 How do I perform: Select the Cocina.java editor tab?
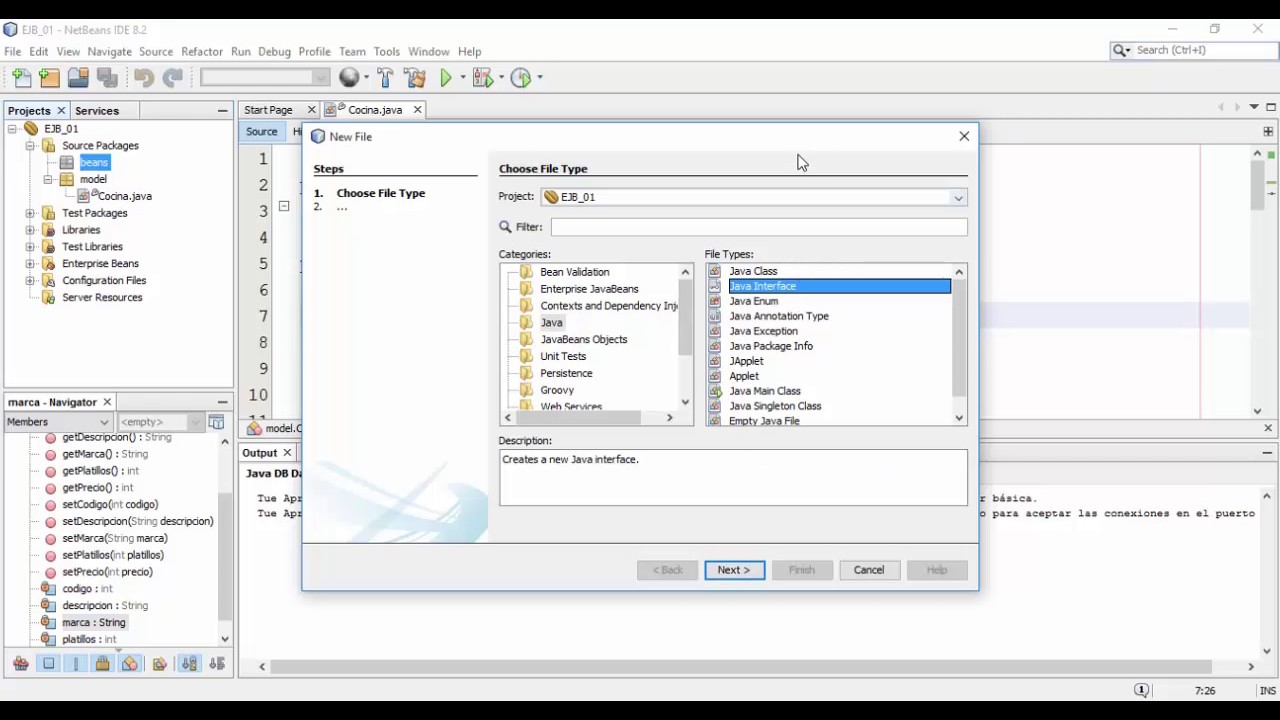[374, 110]
